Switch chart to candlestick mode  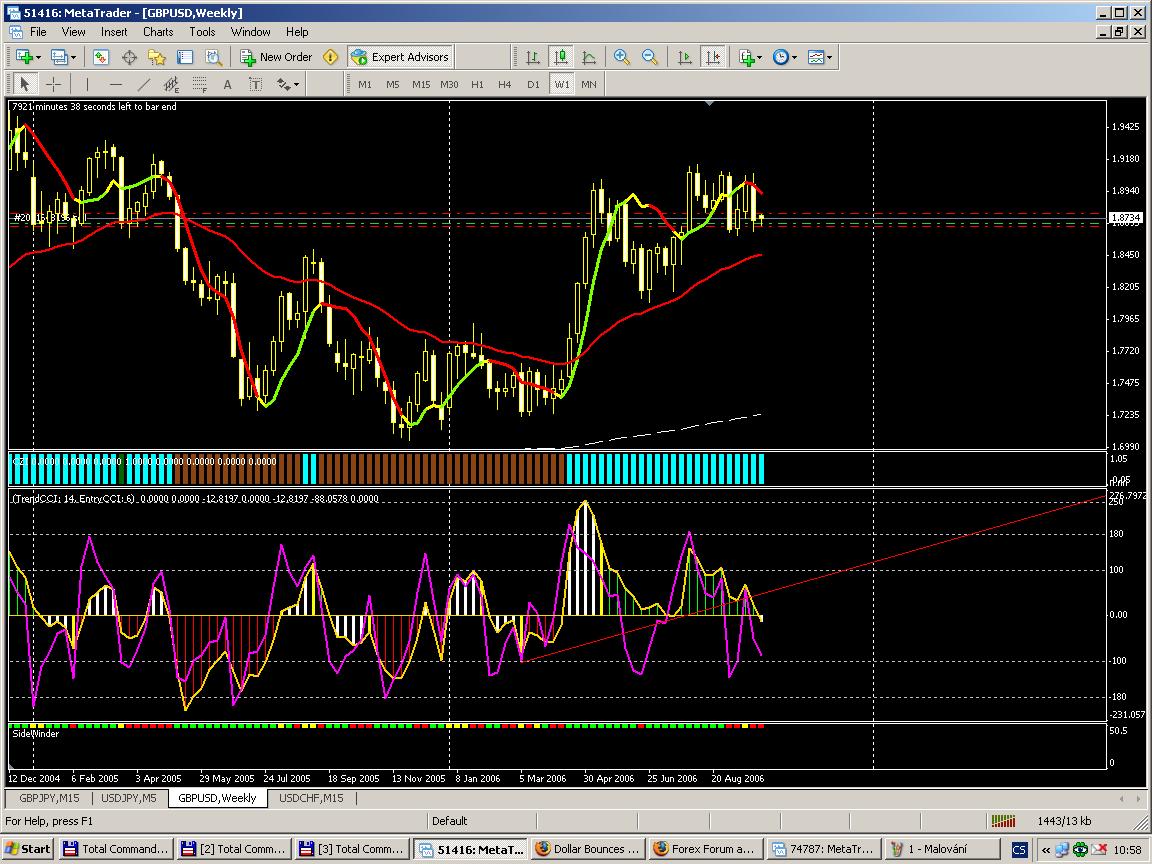[561, 57]
